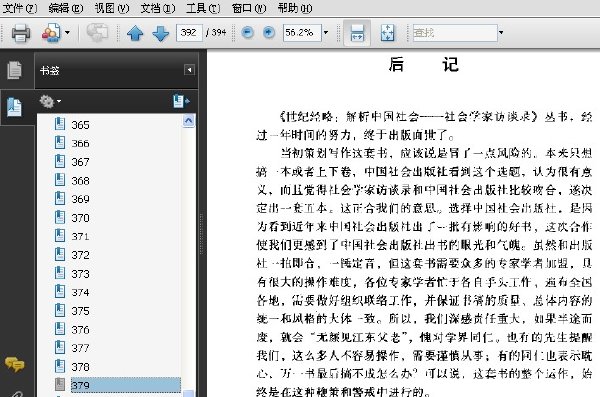Go to next page with down arrow
This screenshot has height=397, width=600.
(x=161, y=33)
